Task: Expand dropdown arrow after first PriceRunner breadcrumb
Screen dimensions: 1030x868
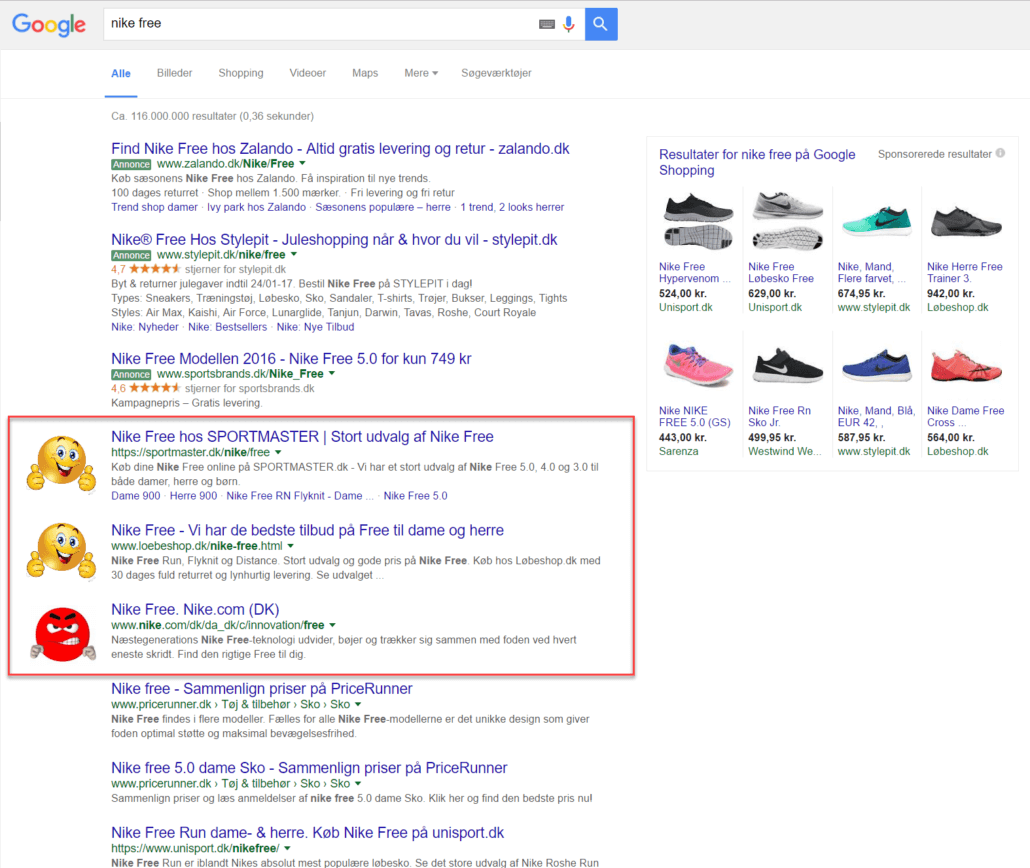Action: tap(358, 704)
